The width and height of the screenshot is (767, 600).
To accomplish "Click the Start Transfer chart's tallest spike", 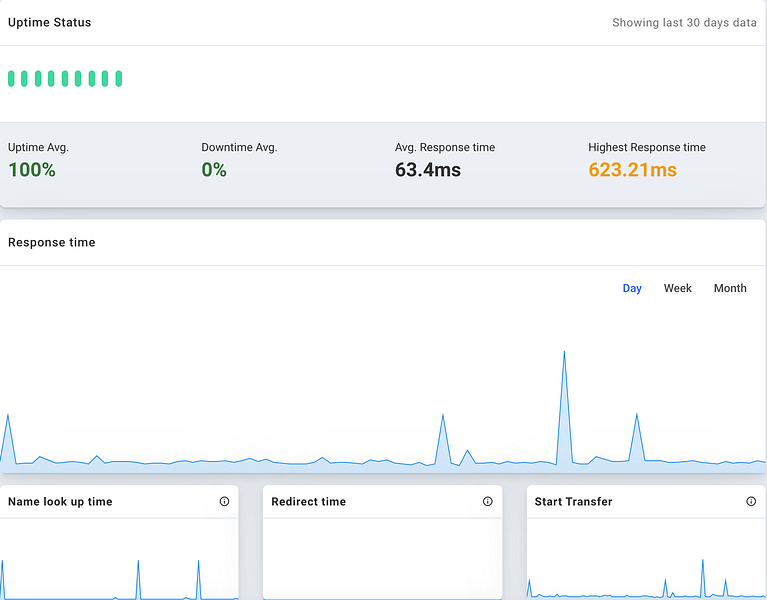I will pos(703,561).
